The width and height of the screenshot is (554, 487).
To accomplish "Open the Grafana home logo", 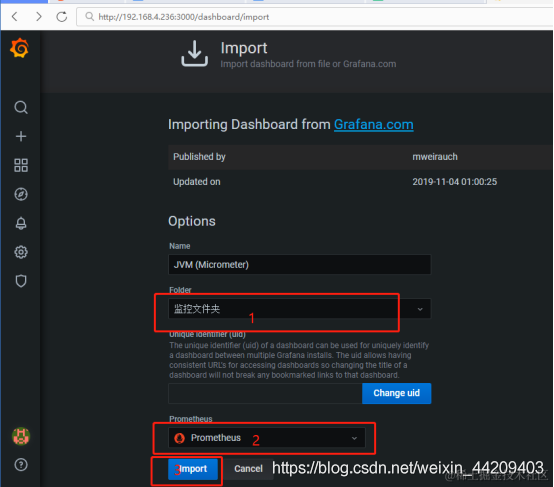I will [x=20, y=48].
